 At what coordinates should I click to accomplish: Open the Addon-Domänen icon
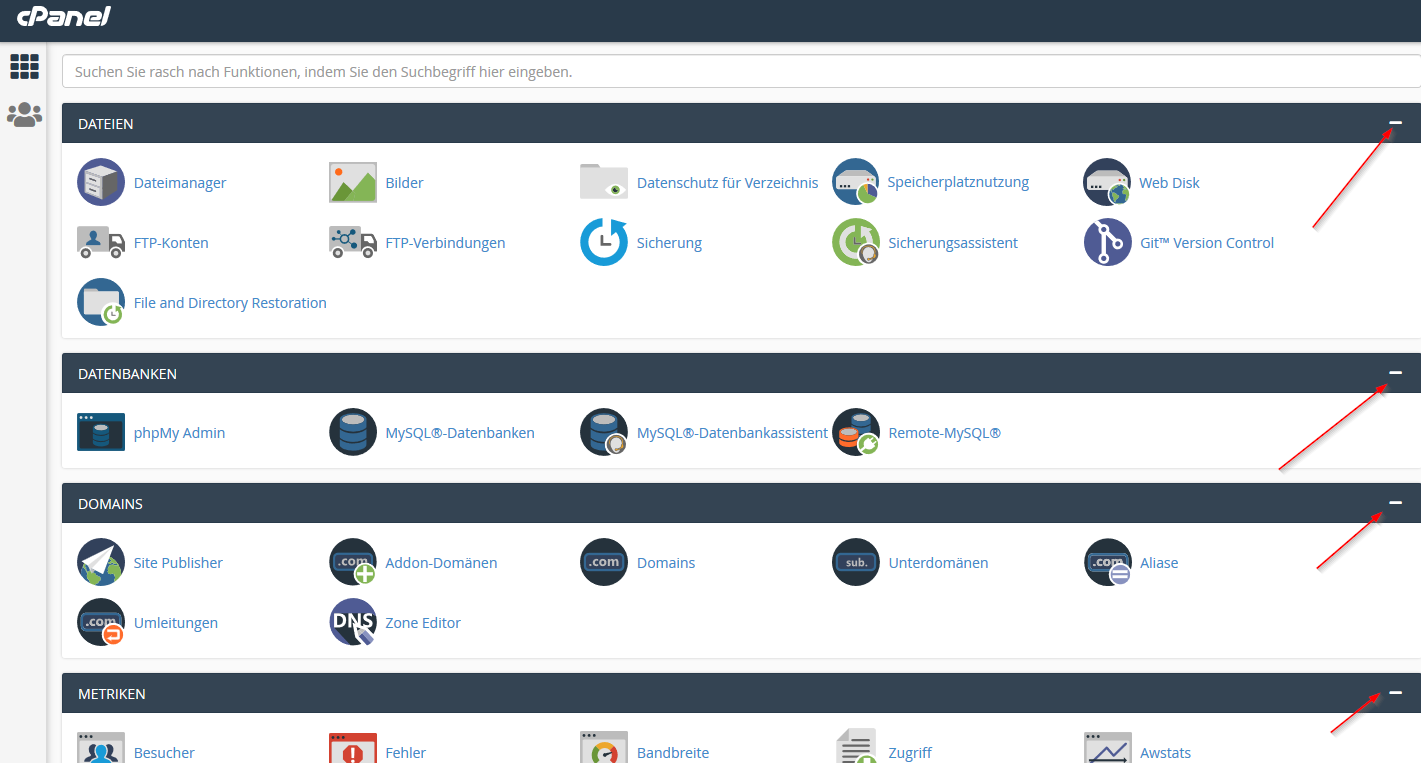point(353,562)
